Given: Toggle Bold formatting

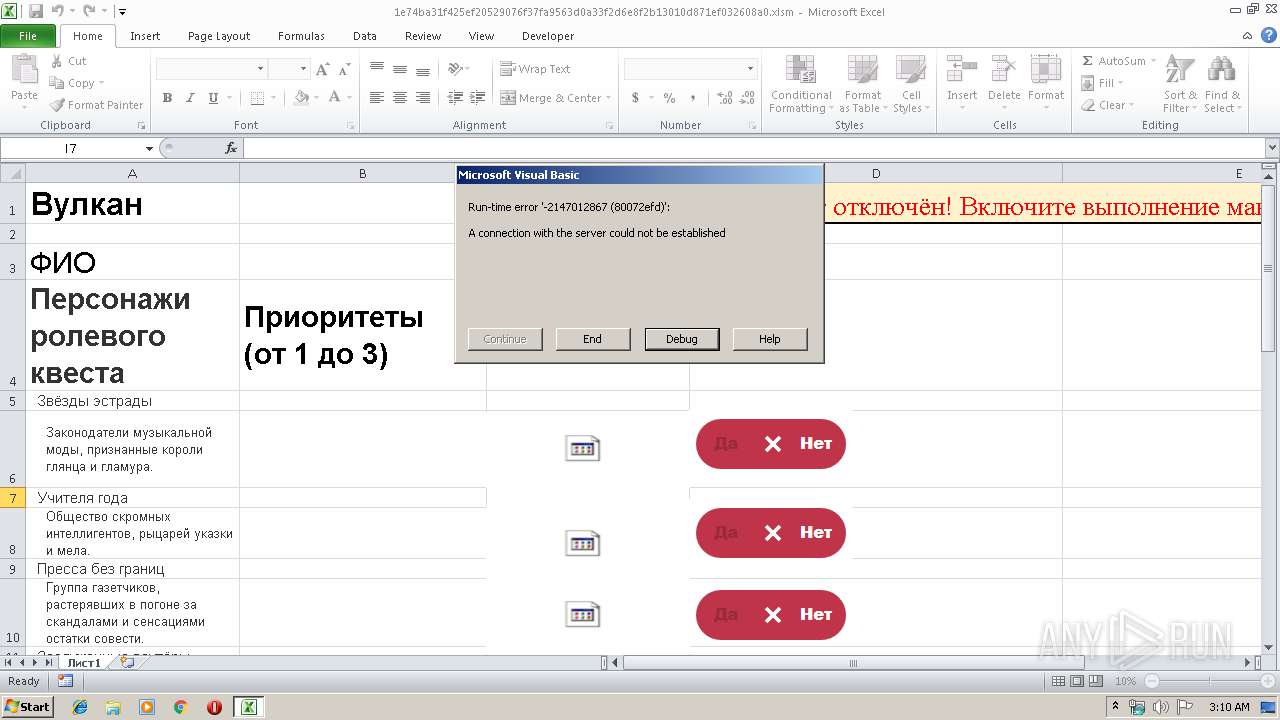Looking at the screenshot, I should 167,98.
